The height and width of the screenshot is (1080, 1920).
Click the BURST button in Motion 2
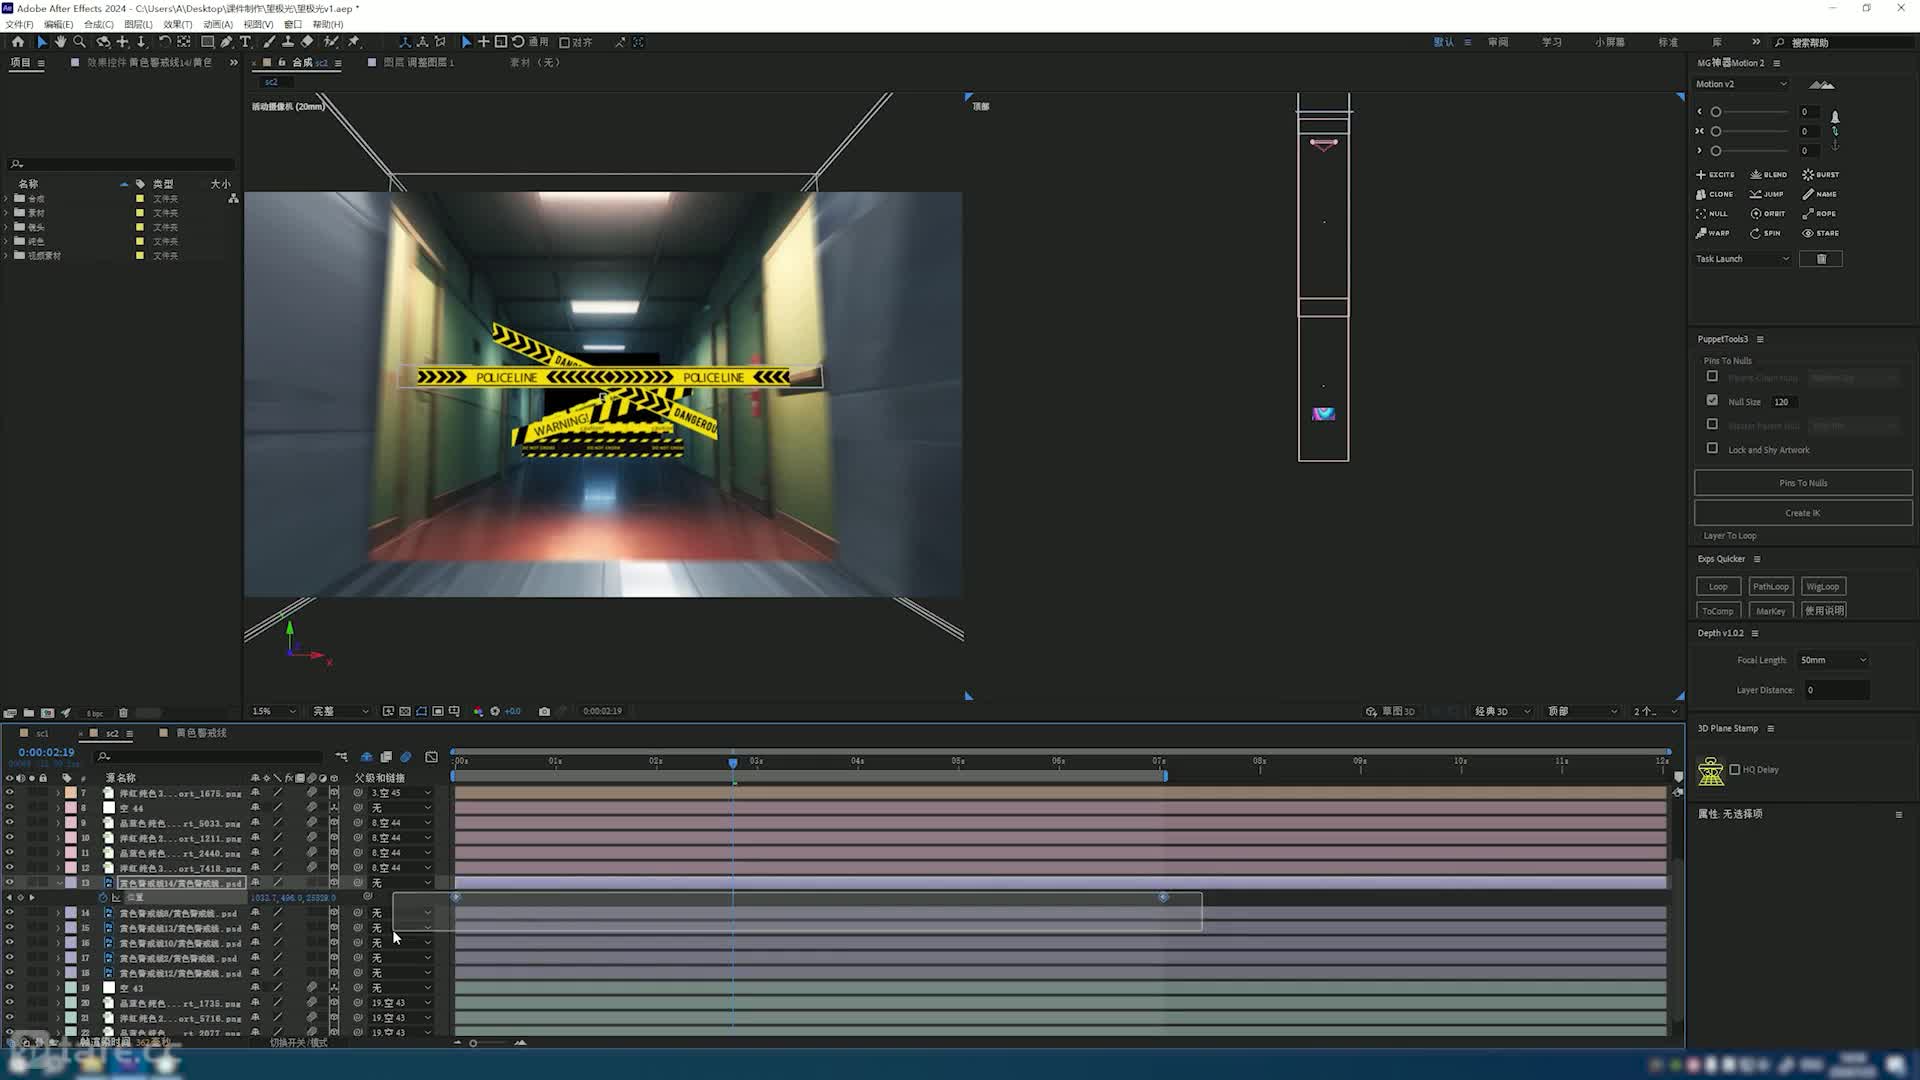coord(1821,174)
